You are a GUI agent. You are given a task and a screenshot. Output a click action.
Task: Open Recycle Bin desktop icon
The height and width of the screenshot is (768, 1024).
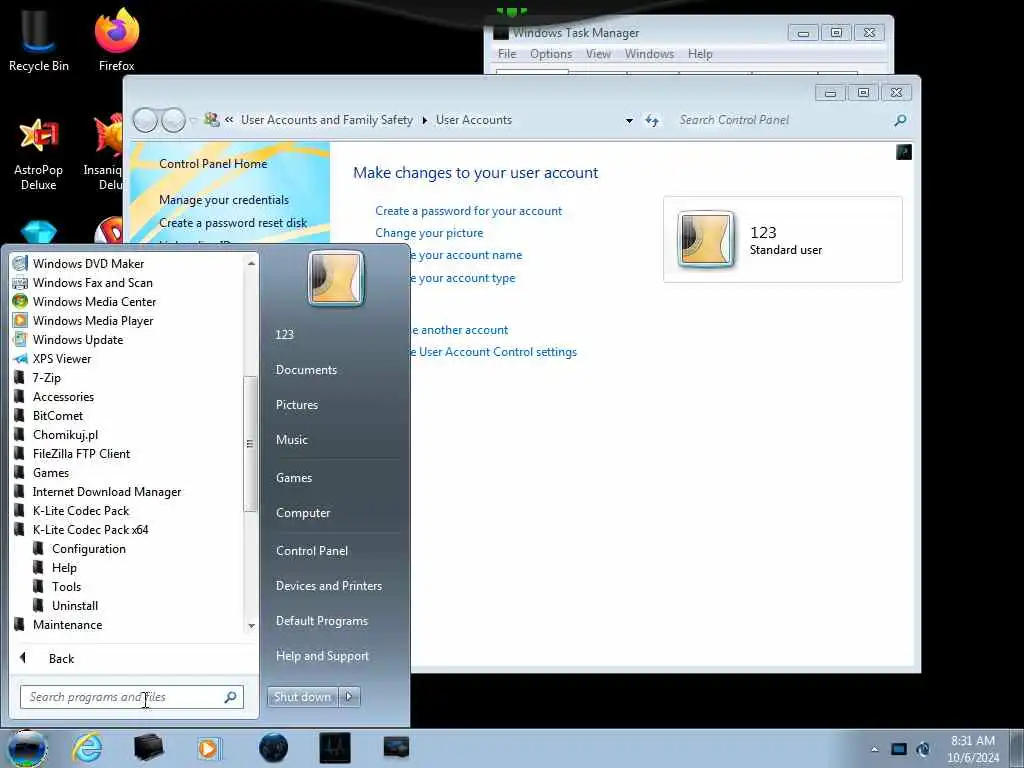click(x=38, y=40)
